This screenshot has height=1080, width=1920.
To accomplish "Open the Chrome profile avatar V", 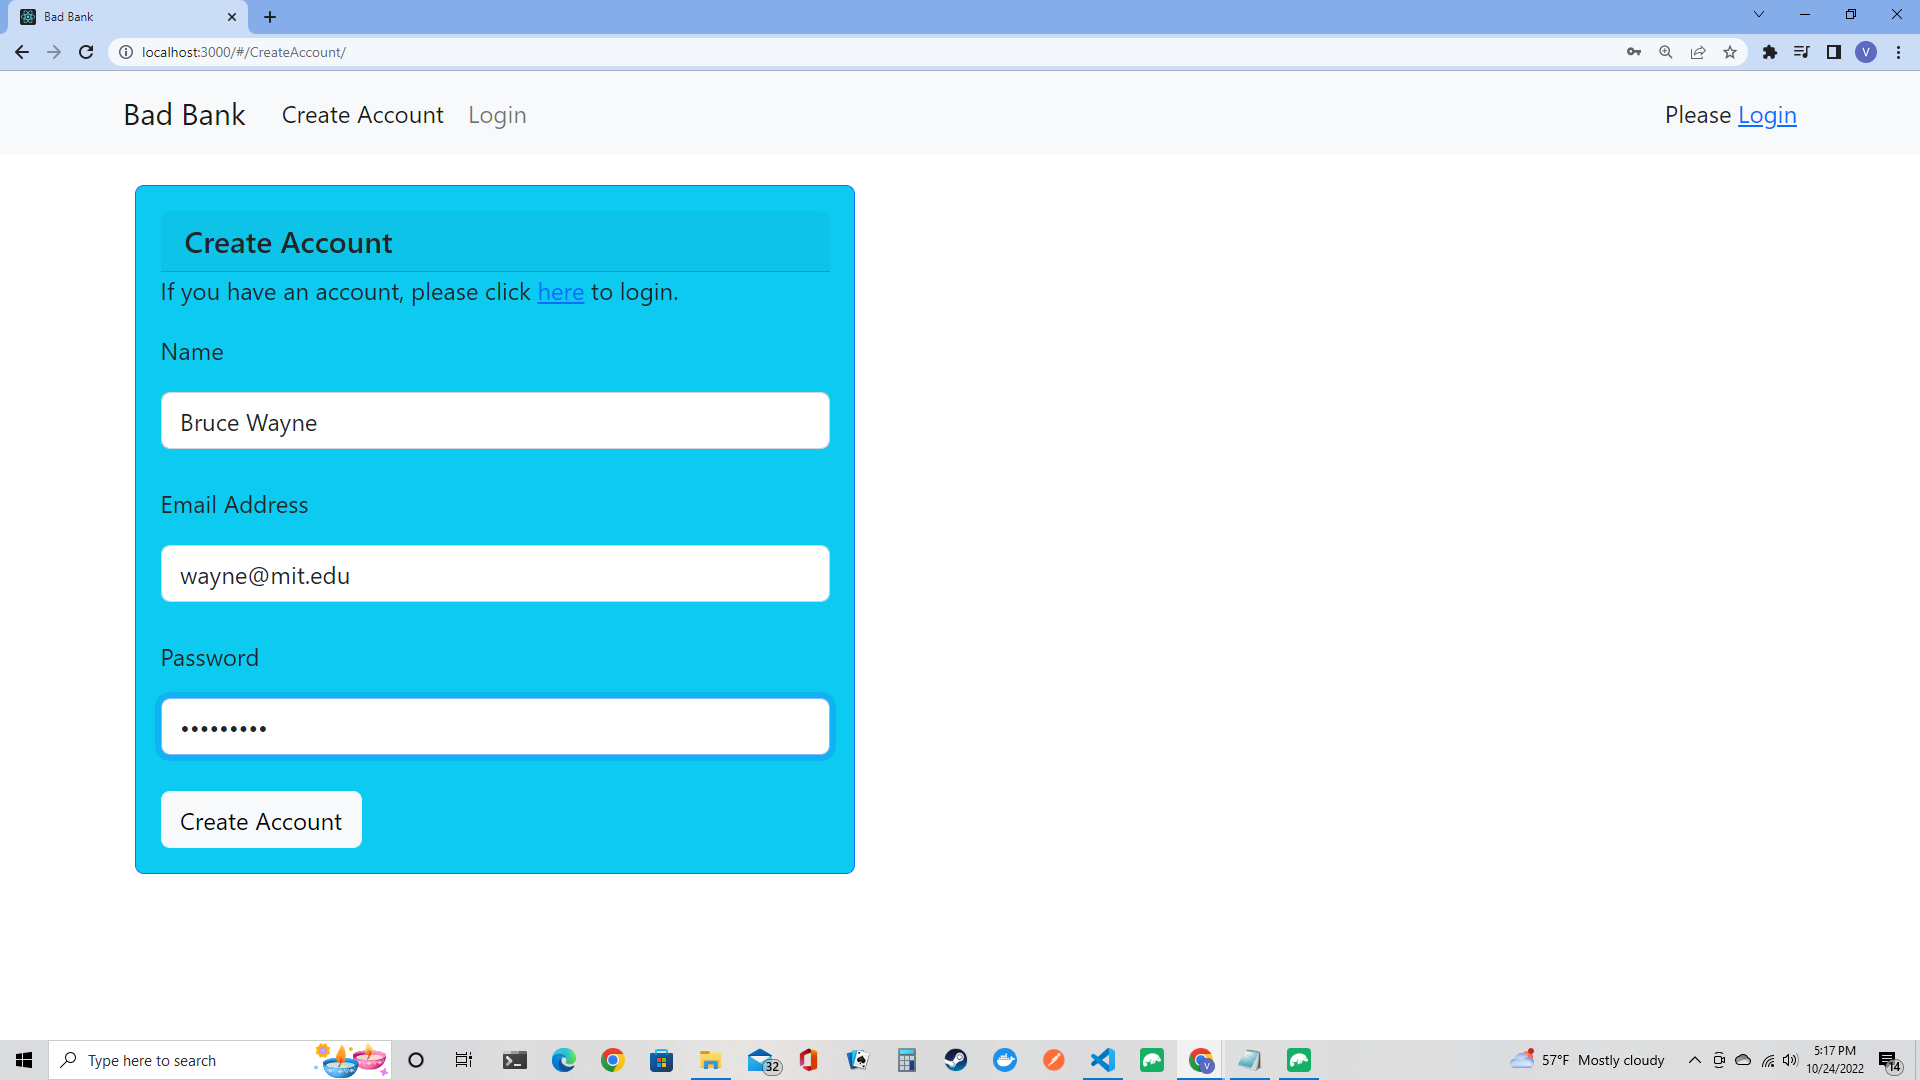I will pyautogui.click(x=1866, y=52).
